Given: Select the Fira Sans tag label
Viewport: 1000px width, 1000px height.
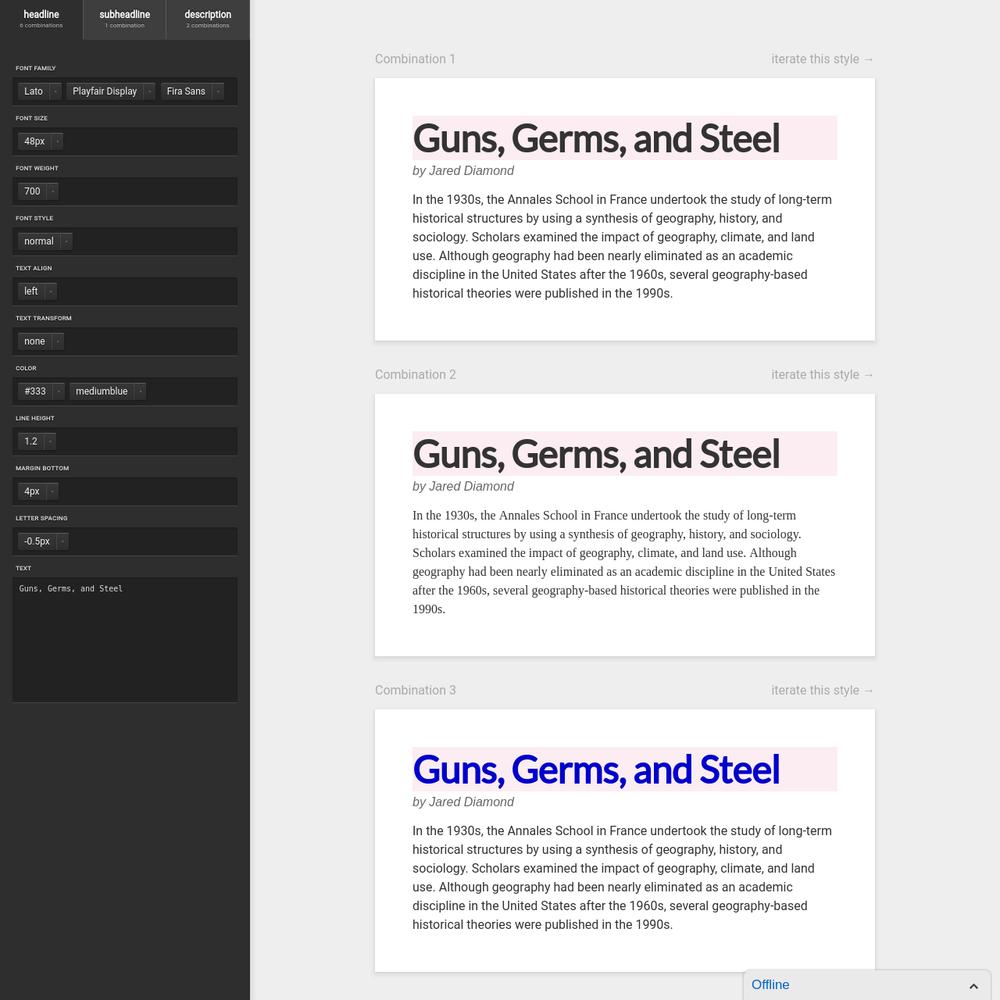Looking at the screenshot, I should (x=186, y=91).
